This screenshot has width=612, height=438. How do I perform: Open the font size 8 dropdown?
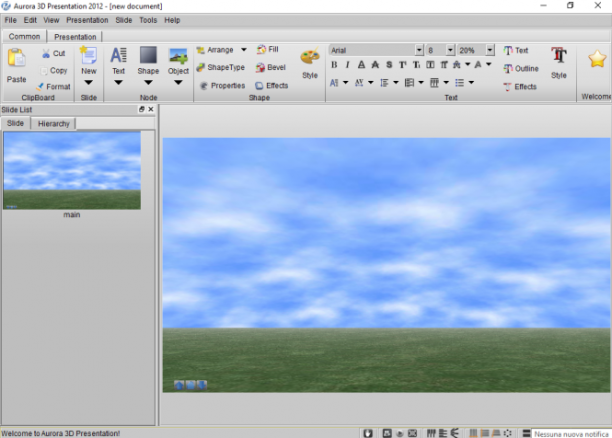coord(450,50)
